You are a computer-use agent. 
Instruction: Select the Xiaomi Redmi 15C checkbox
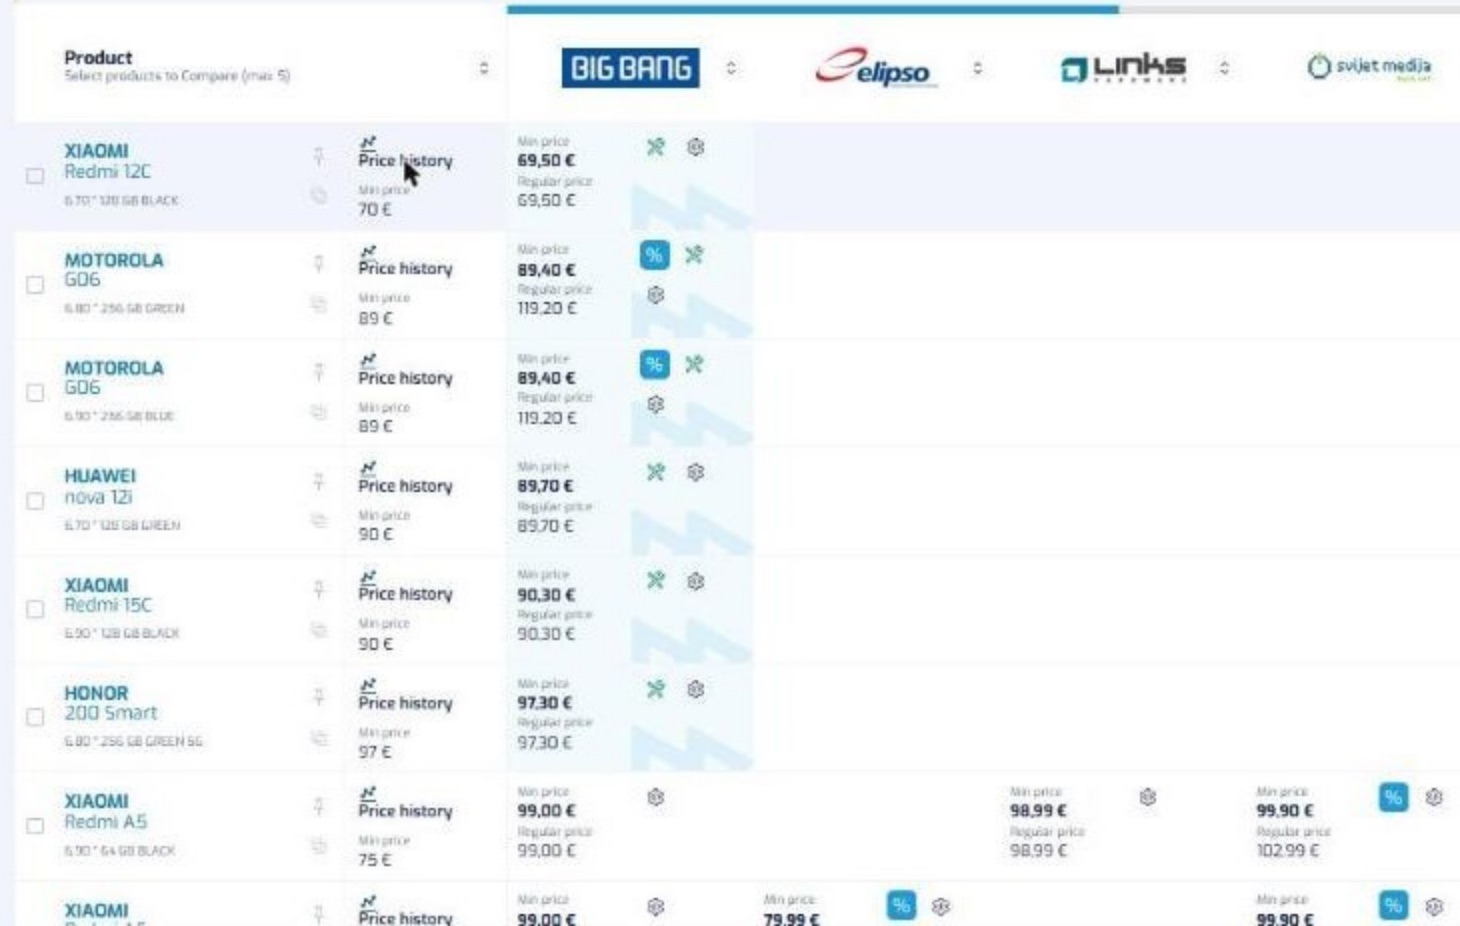coord(35,609)
